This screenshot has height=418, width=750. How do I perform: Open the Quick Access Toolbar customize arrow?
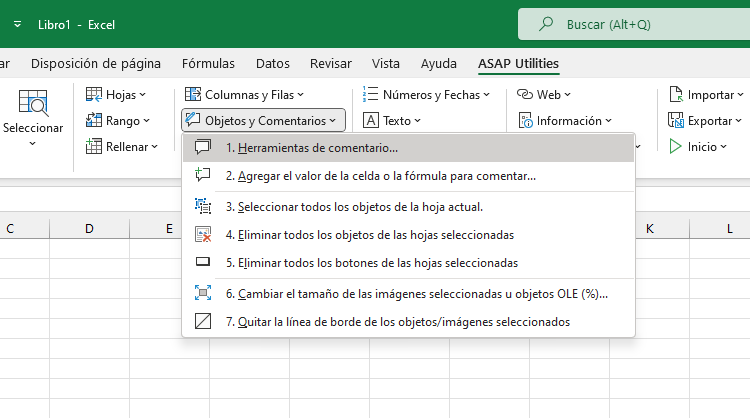(x=17, y=24)
